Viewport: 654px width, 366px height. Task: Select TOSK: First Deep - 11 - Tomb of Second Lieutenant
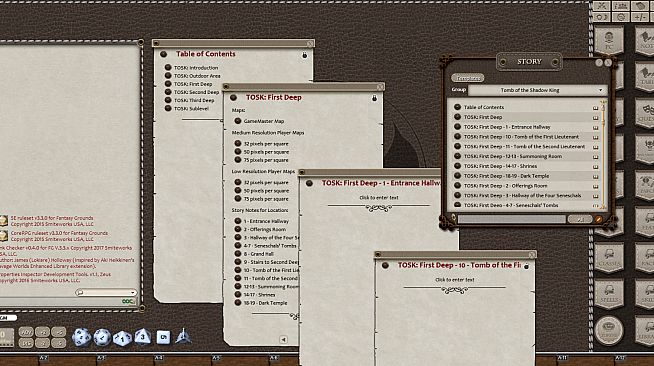click(x=524, y=146)
